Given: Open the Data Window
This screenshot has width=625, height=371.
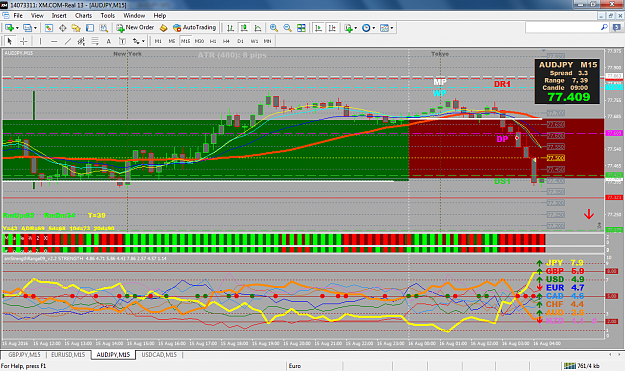Looking at the screenshot, I should click(x=63, y=27).
